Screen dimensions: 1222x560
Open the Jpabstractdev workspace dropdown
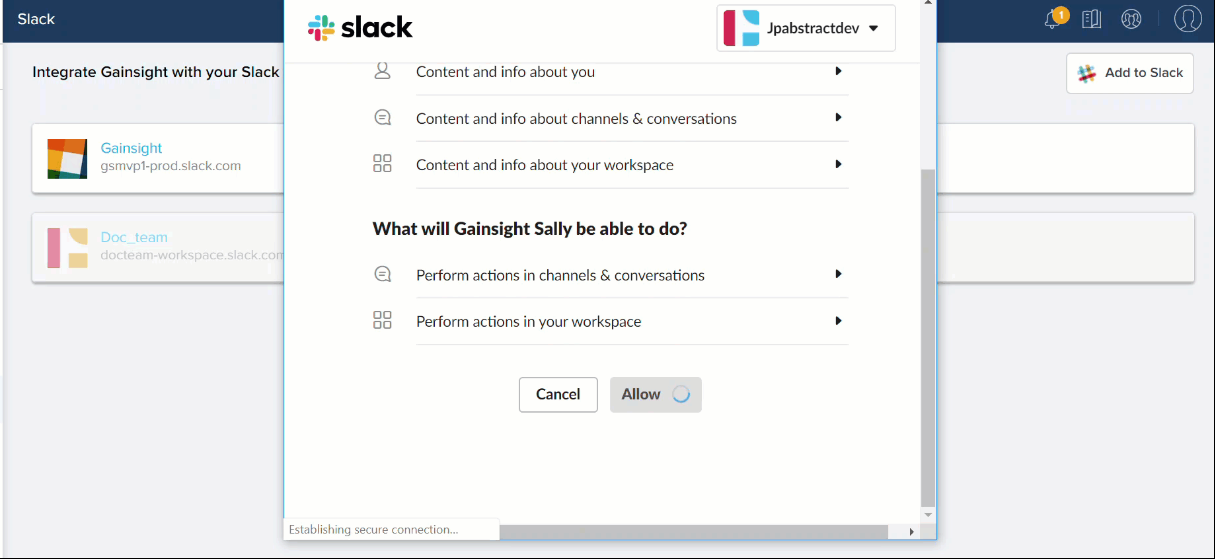coord(806,28)
